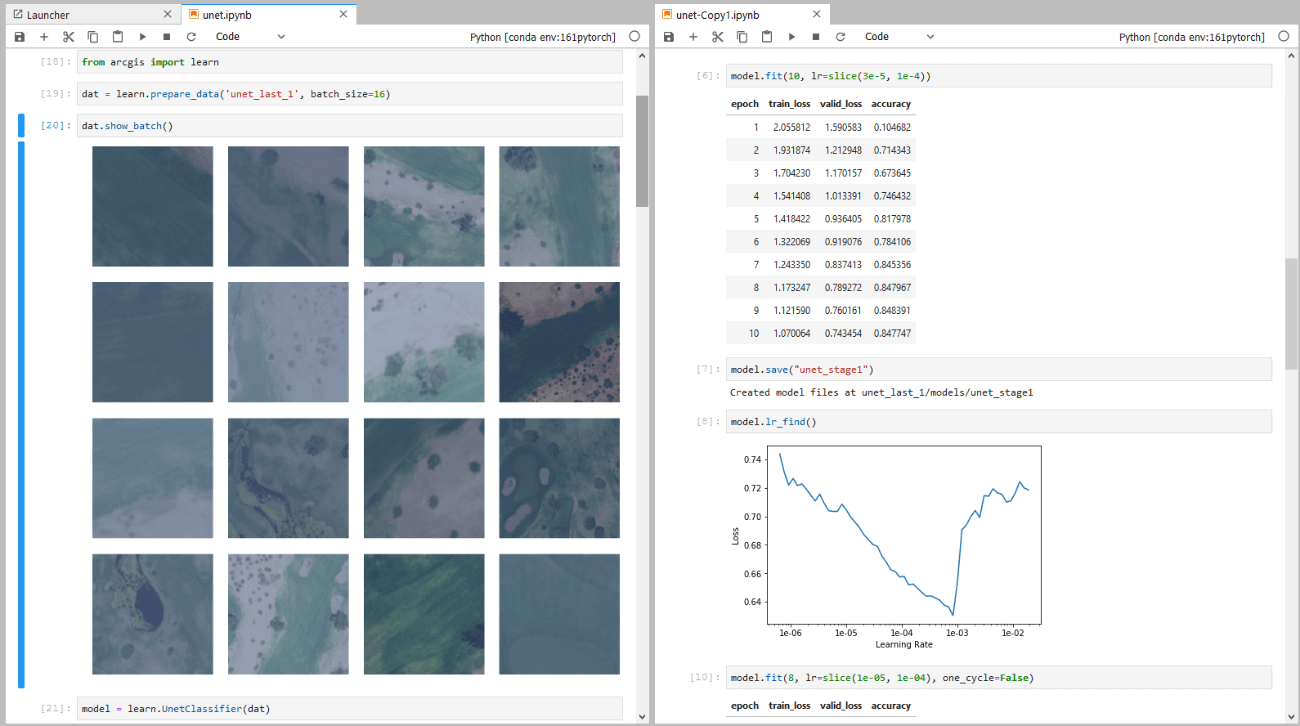
Task: Click kernel name in unet.ipynb toolbar
Action: click(542, 37)
